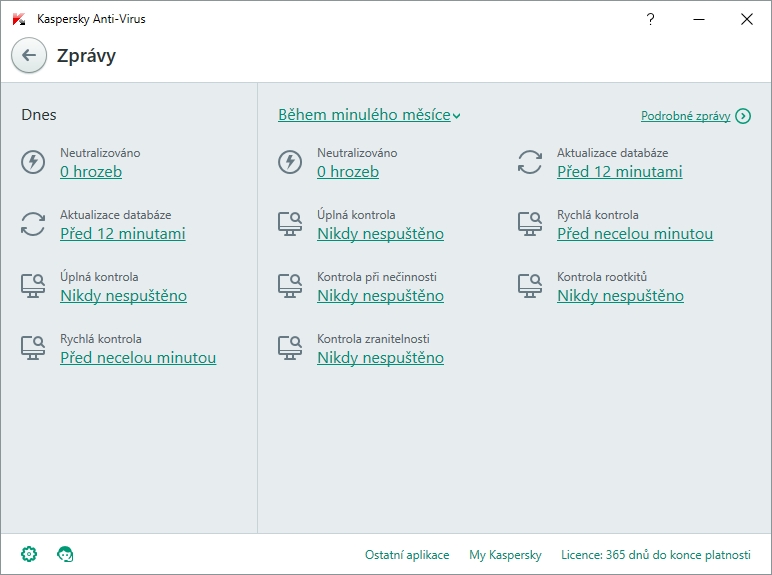This screenshot has height=575, width=772.
Task: Open the My Kaspersky link
Action: [x=505, y=555]
